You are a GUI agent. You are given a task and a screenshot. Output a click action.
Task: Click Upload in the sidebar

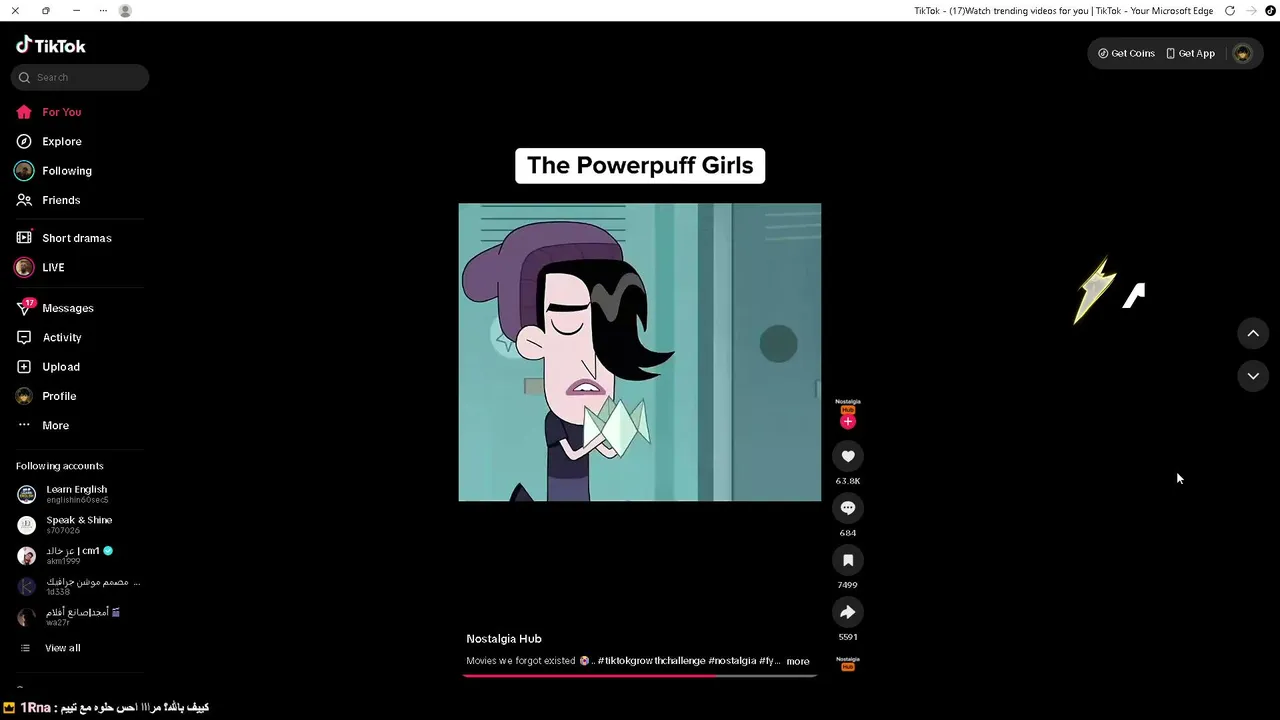coord(48,367)
